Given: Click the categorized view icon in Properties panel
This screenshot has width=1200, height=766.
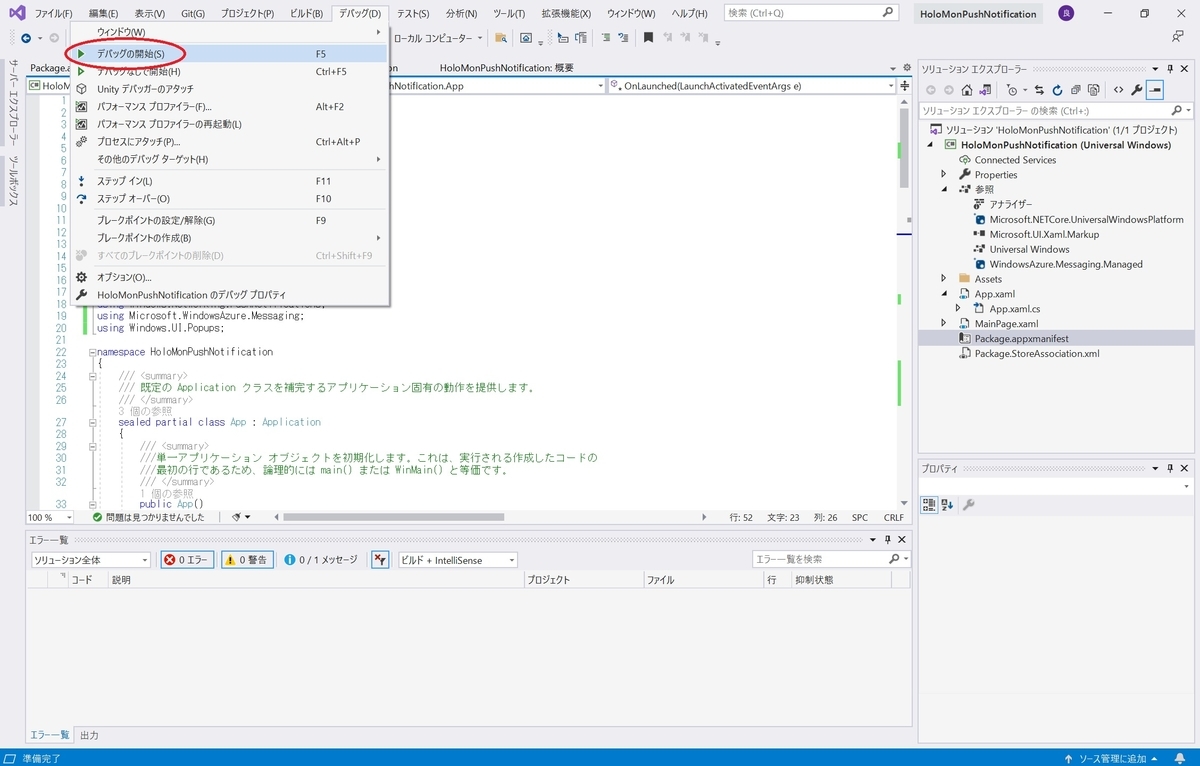Looking at the screenshot, I should (929, 505).
